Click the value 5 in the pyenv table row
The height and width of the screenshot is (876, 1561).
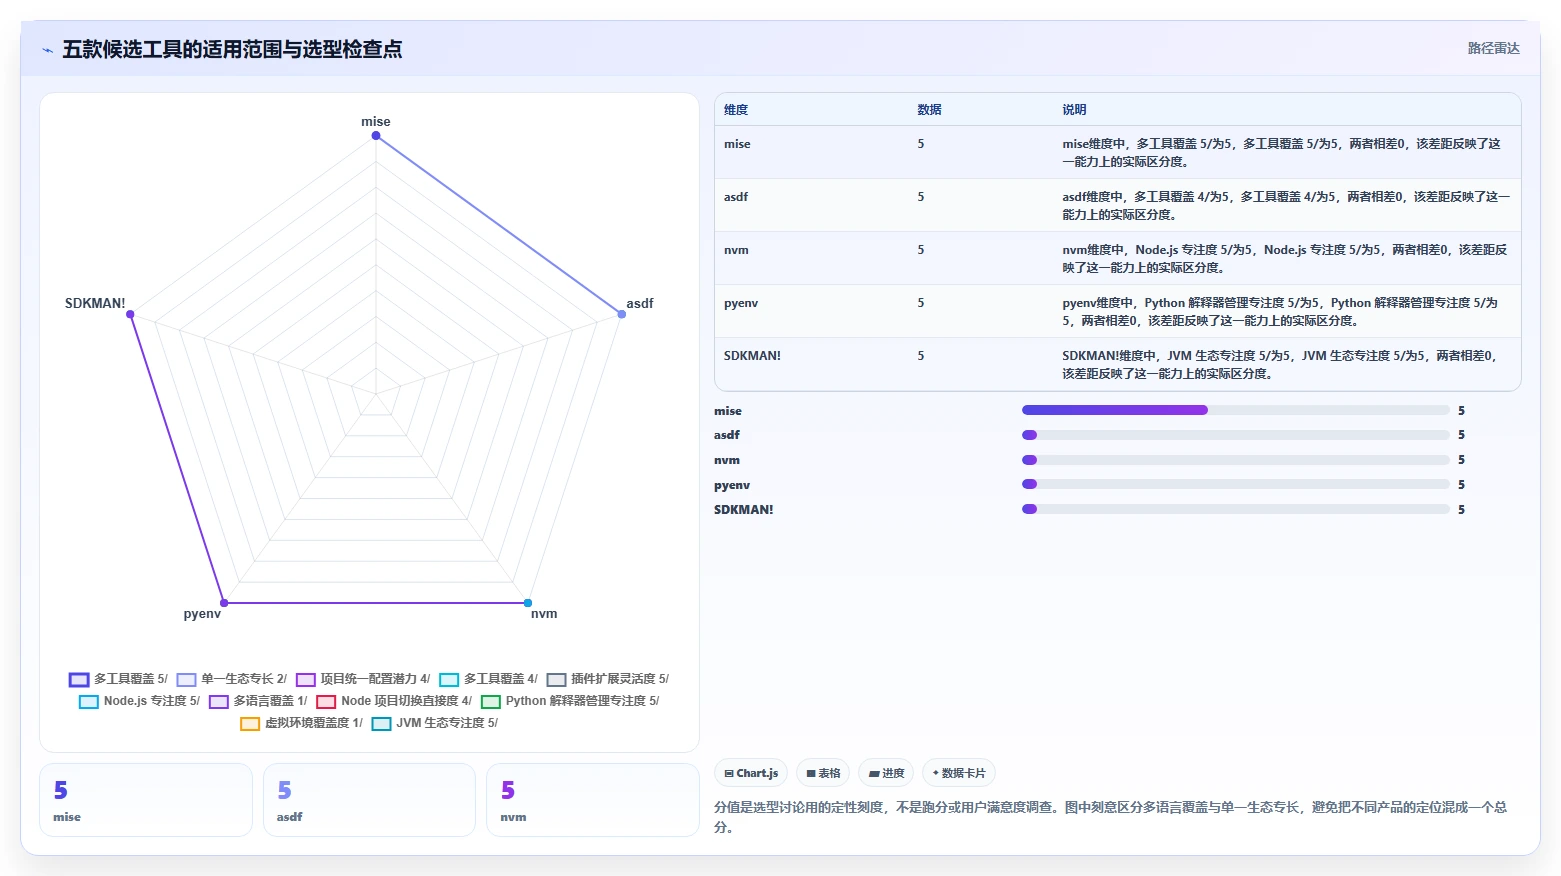pyautogui.click(x=921, y=303)
